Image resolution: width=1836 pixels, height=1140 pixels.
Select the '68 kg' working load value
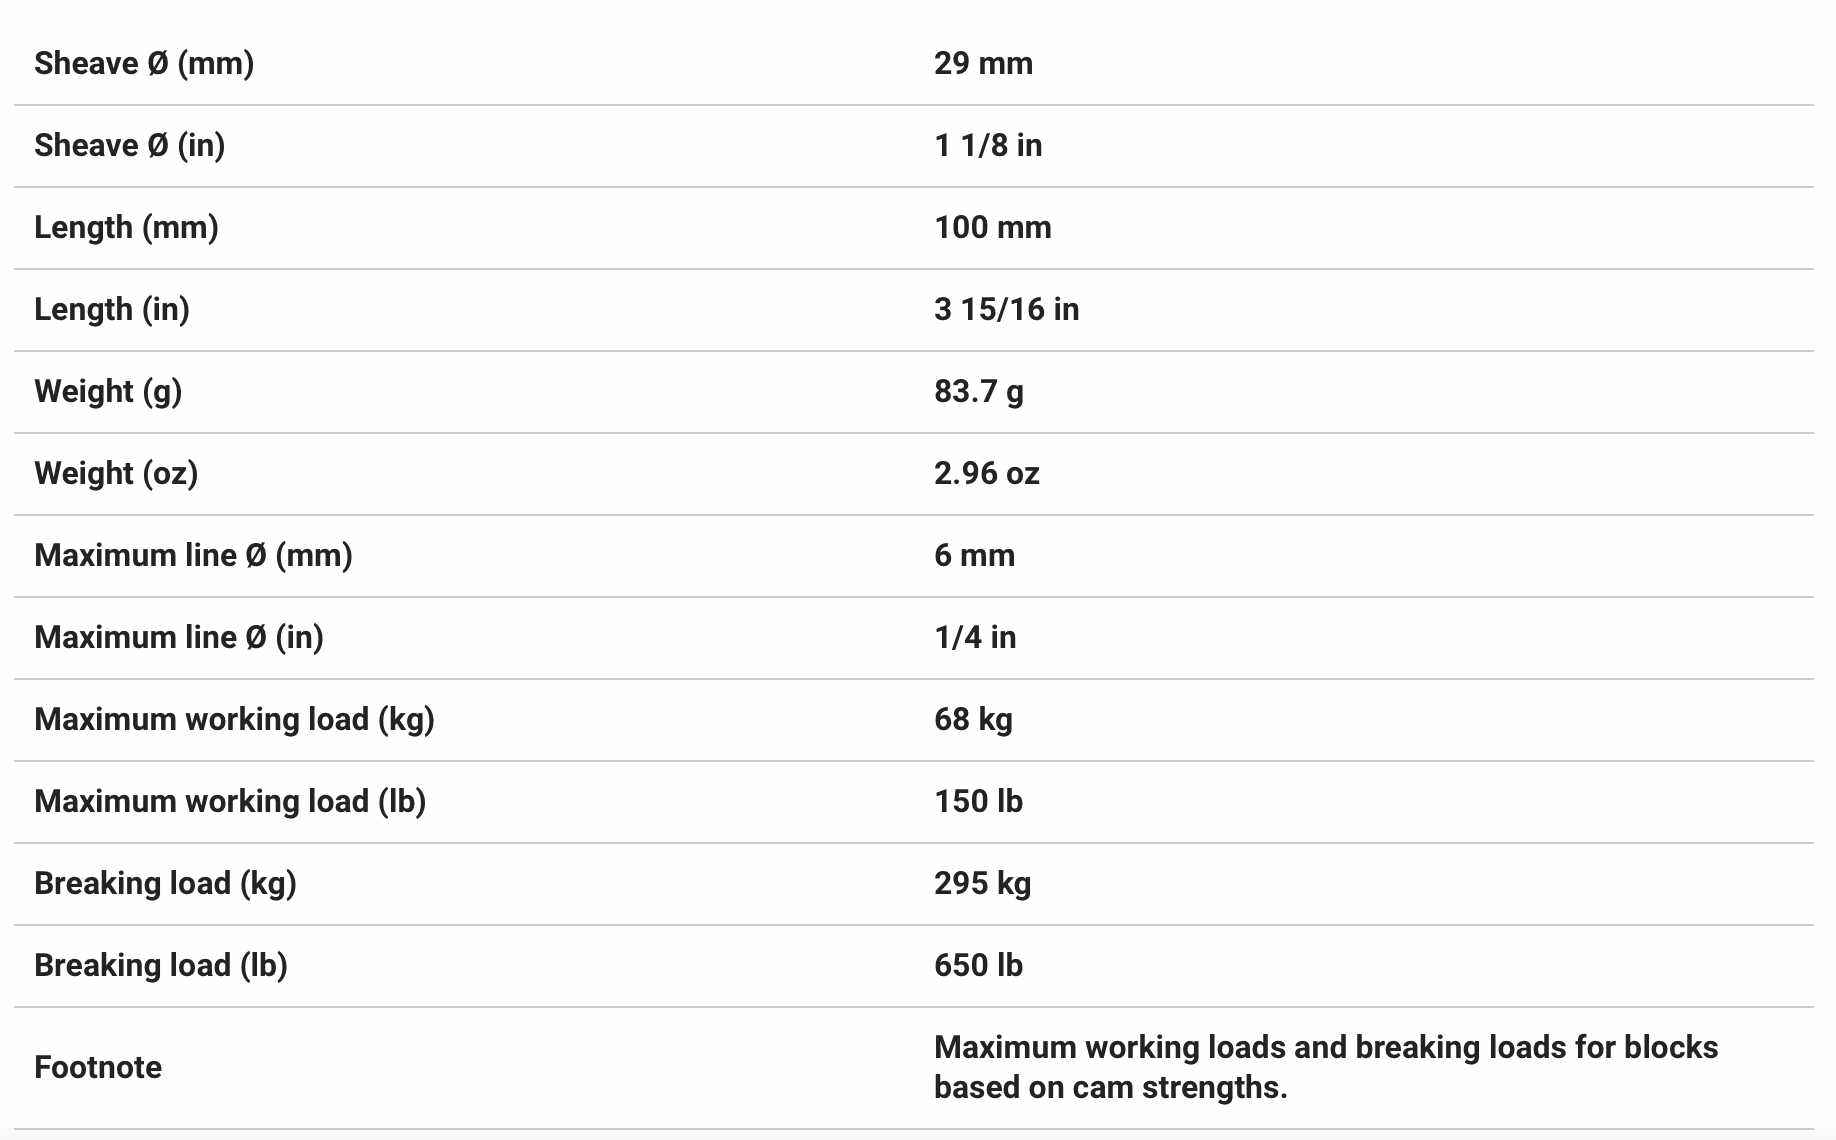(973, 719)
